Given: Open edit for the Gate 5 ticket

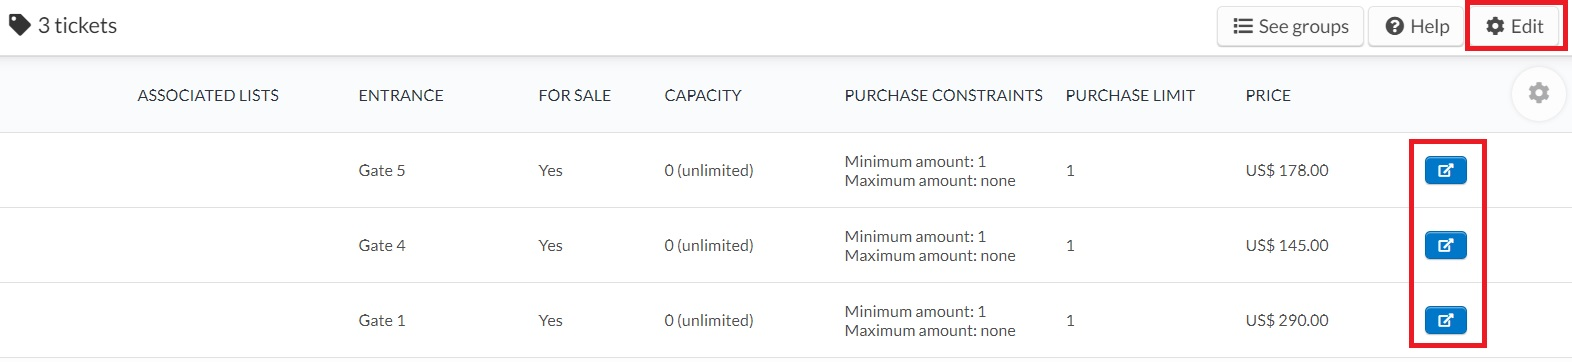Looking at the screenshot, I should pos(1445,170).
